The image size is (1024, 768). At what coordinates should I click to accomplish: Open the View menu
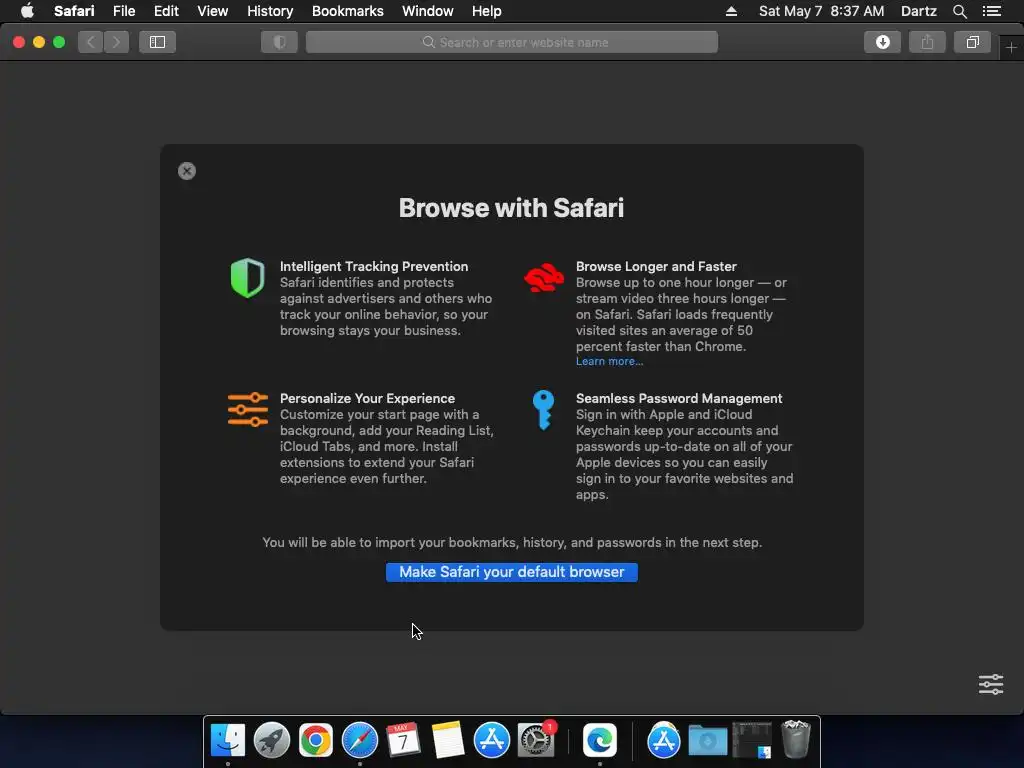[x=212, y=11]
